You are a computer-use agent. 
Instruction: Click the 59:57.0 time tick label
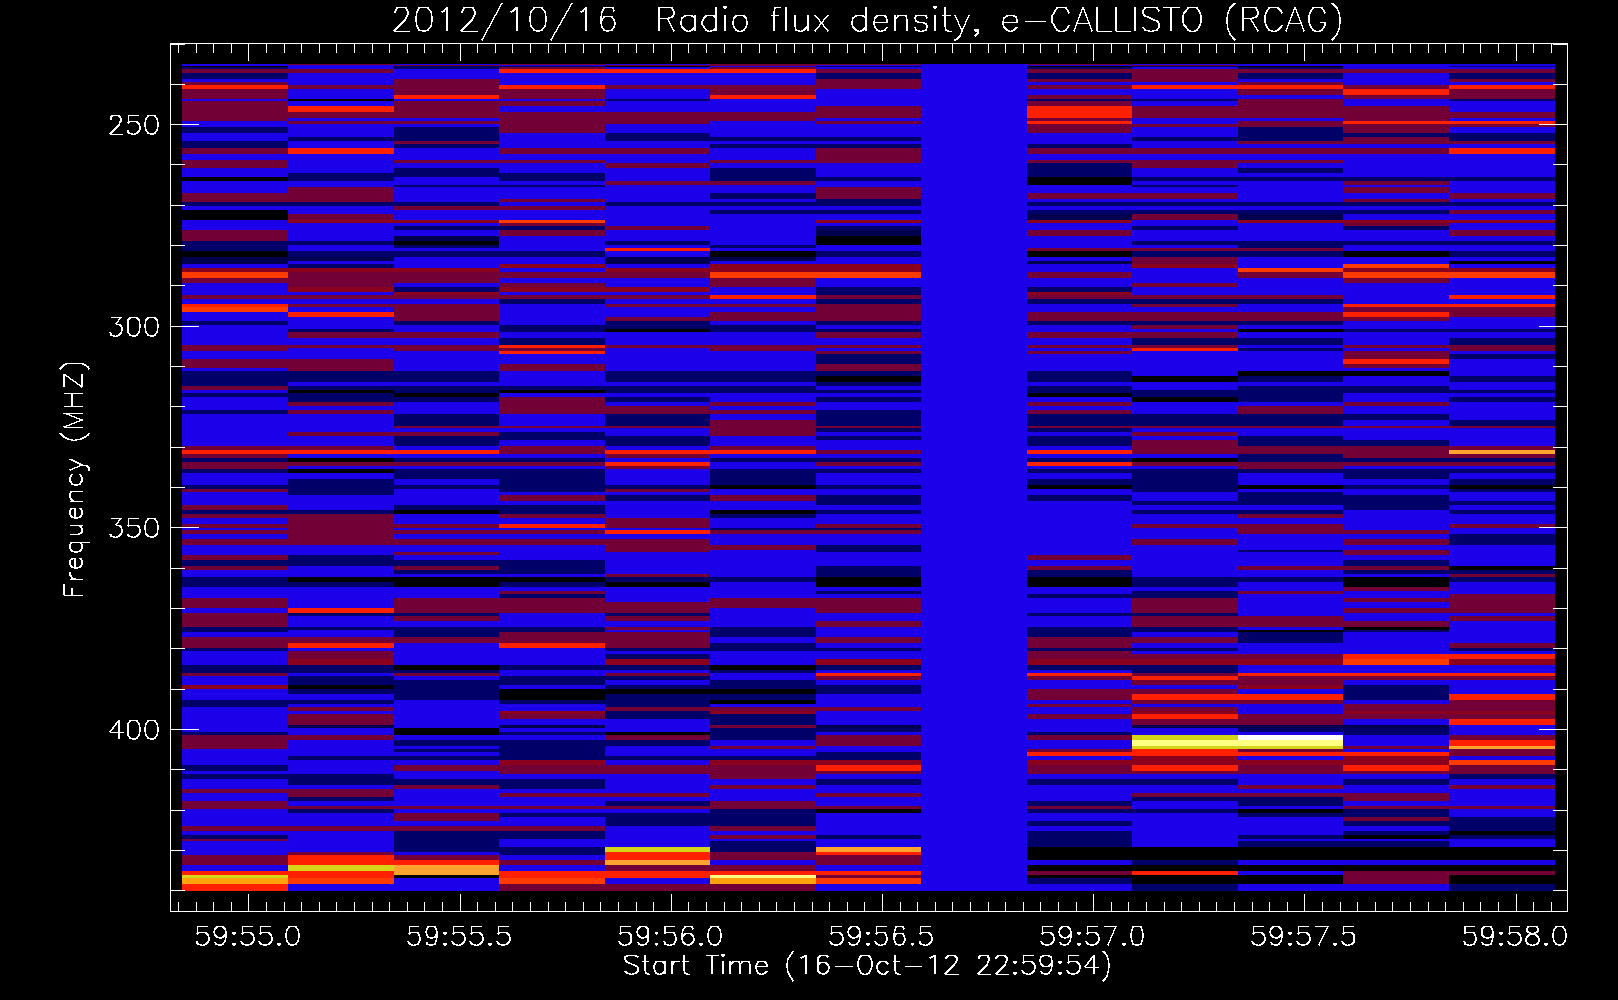1092,936
